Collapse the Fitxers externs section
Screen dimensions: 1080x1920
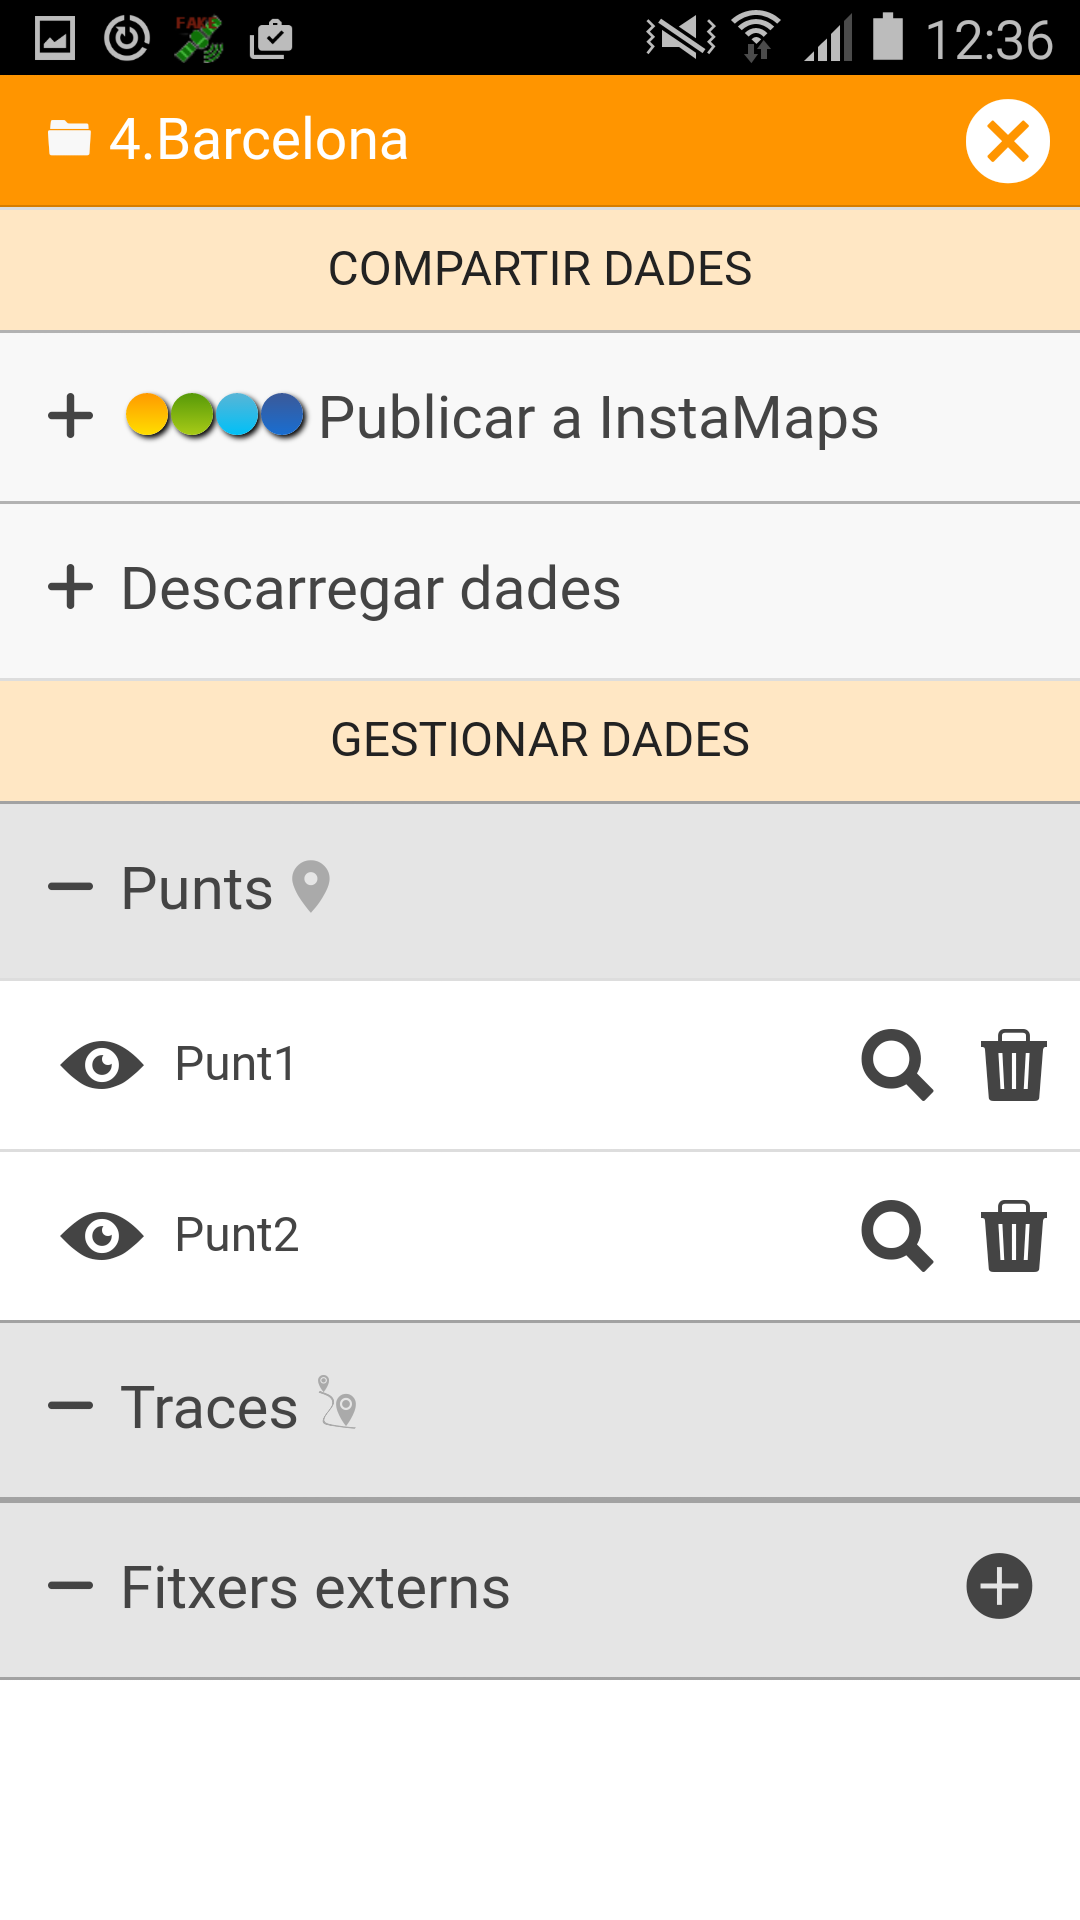tap(71, 1586)
